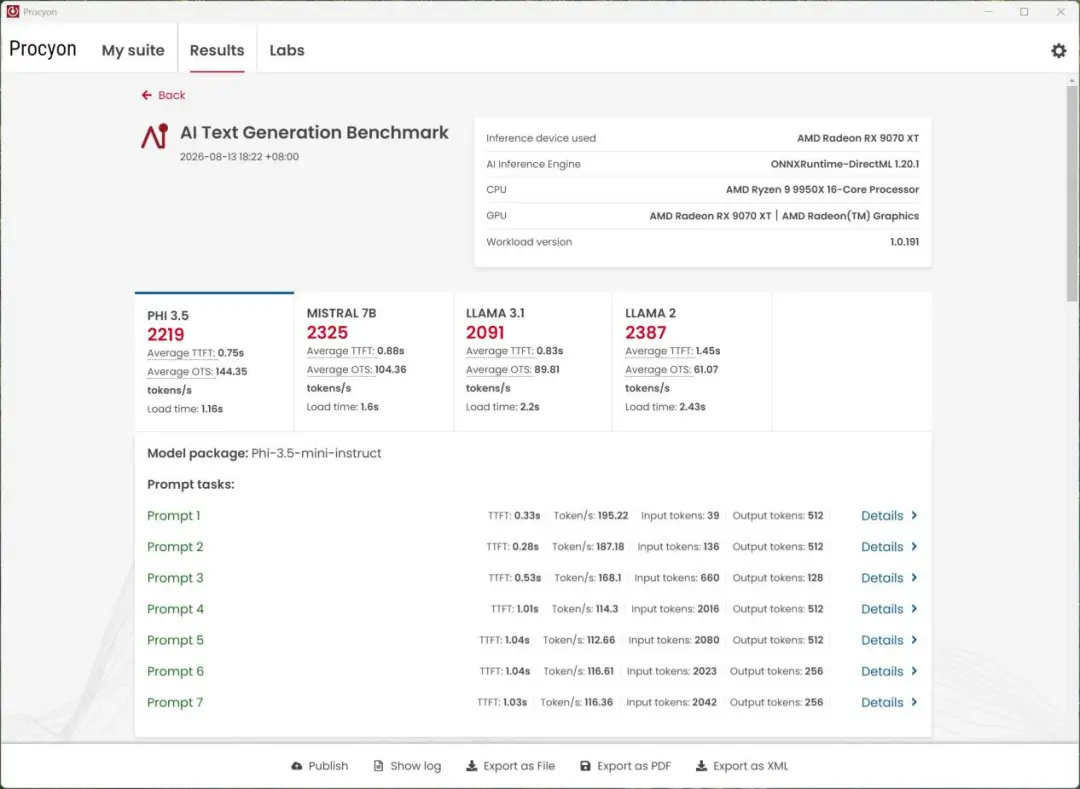Click the vertical scrollbar thumb
The width and height of the screenshot is (1080, 789).
[x=1072, y=193]
